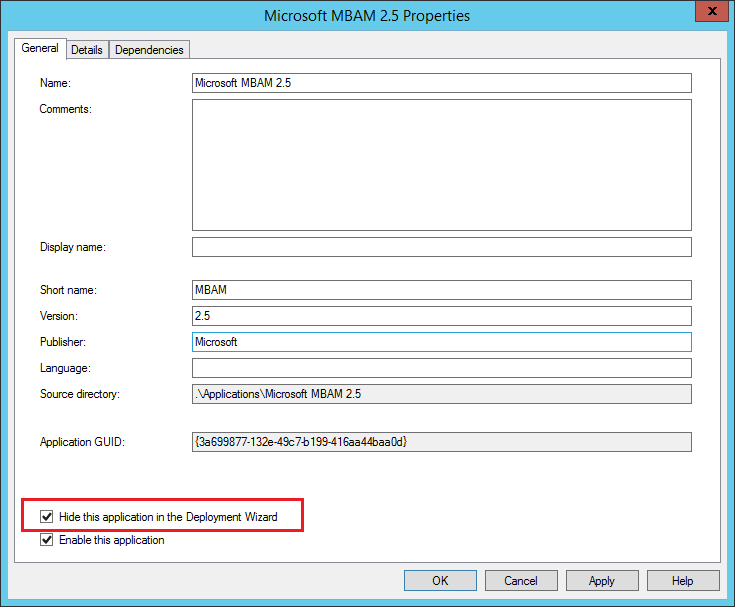Focus the Comments text area

[442, 165]
